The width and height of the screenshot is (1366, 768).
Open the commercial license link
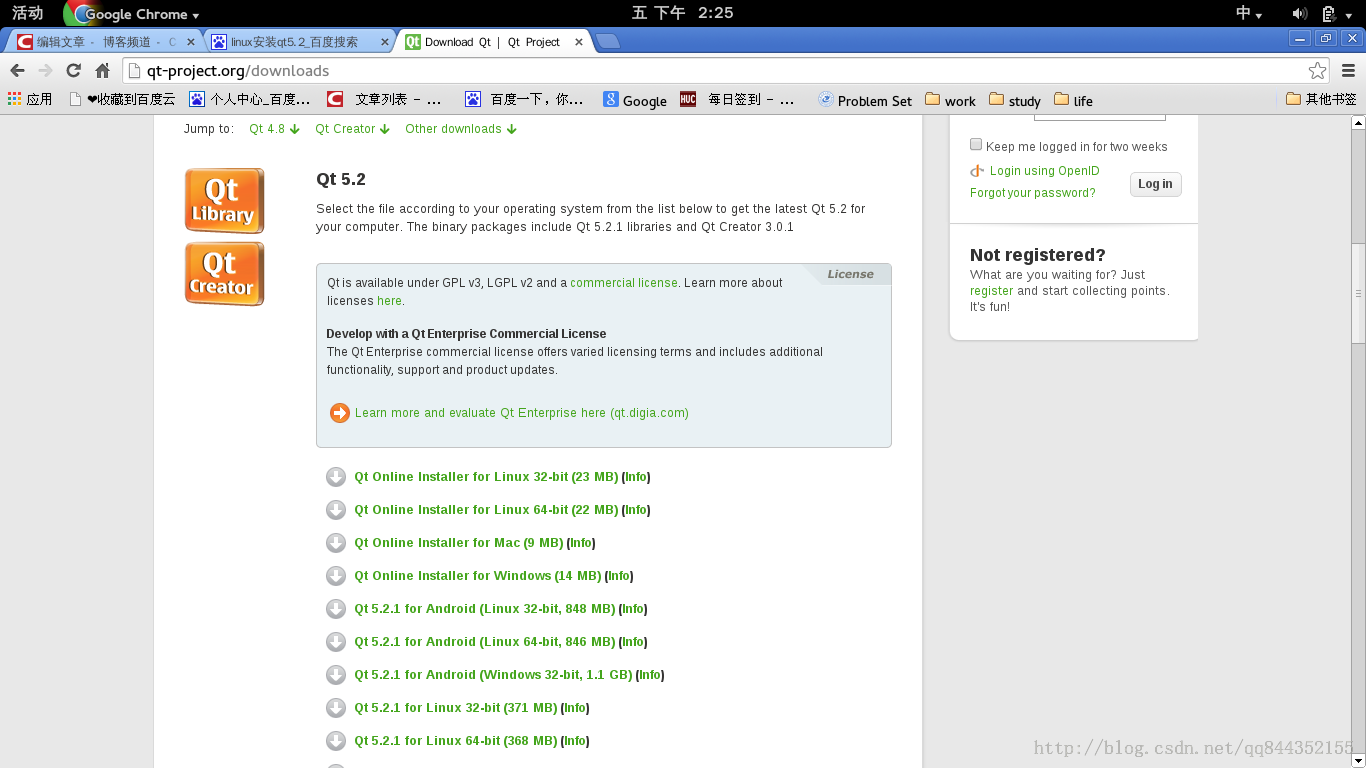tap(624, 283)
